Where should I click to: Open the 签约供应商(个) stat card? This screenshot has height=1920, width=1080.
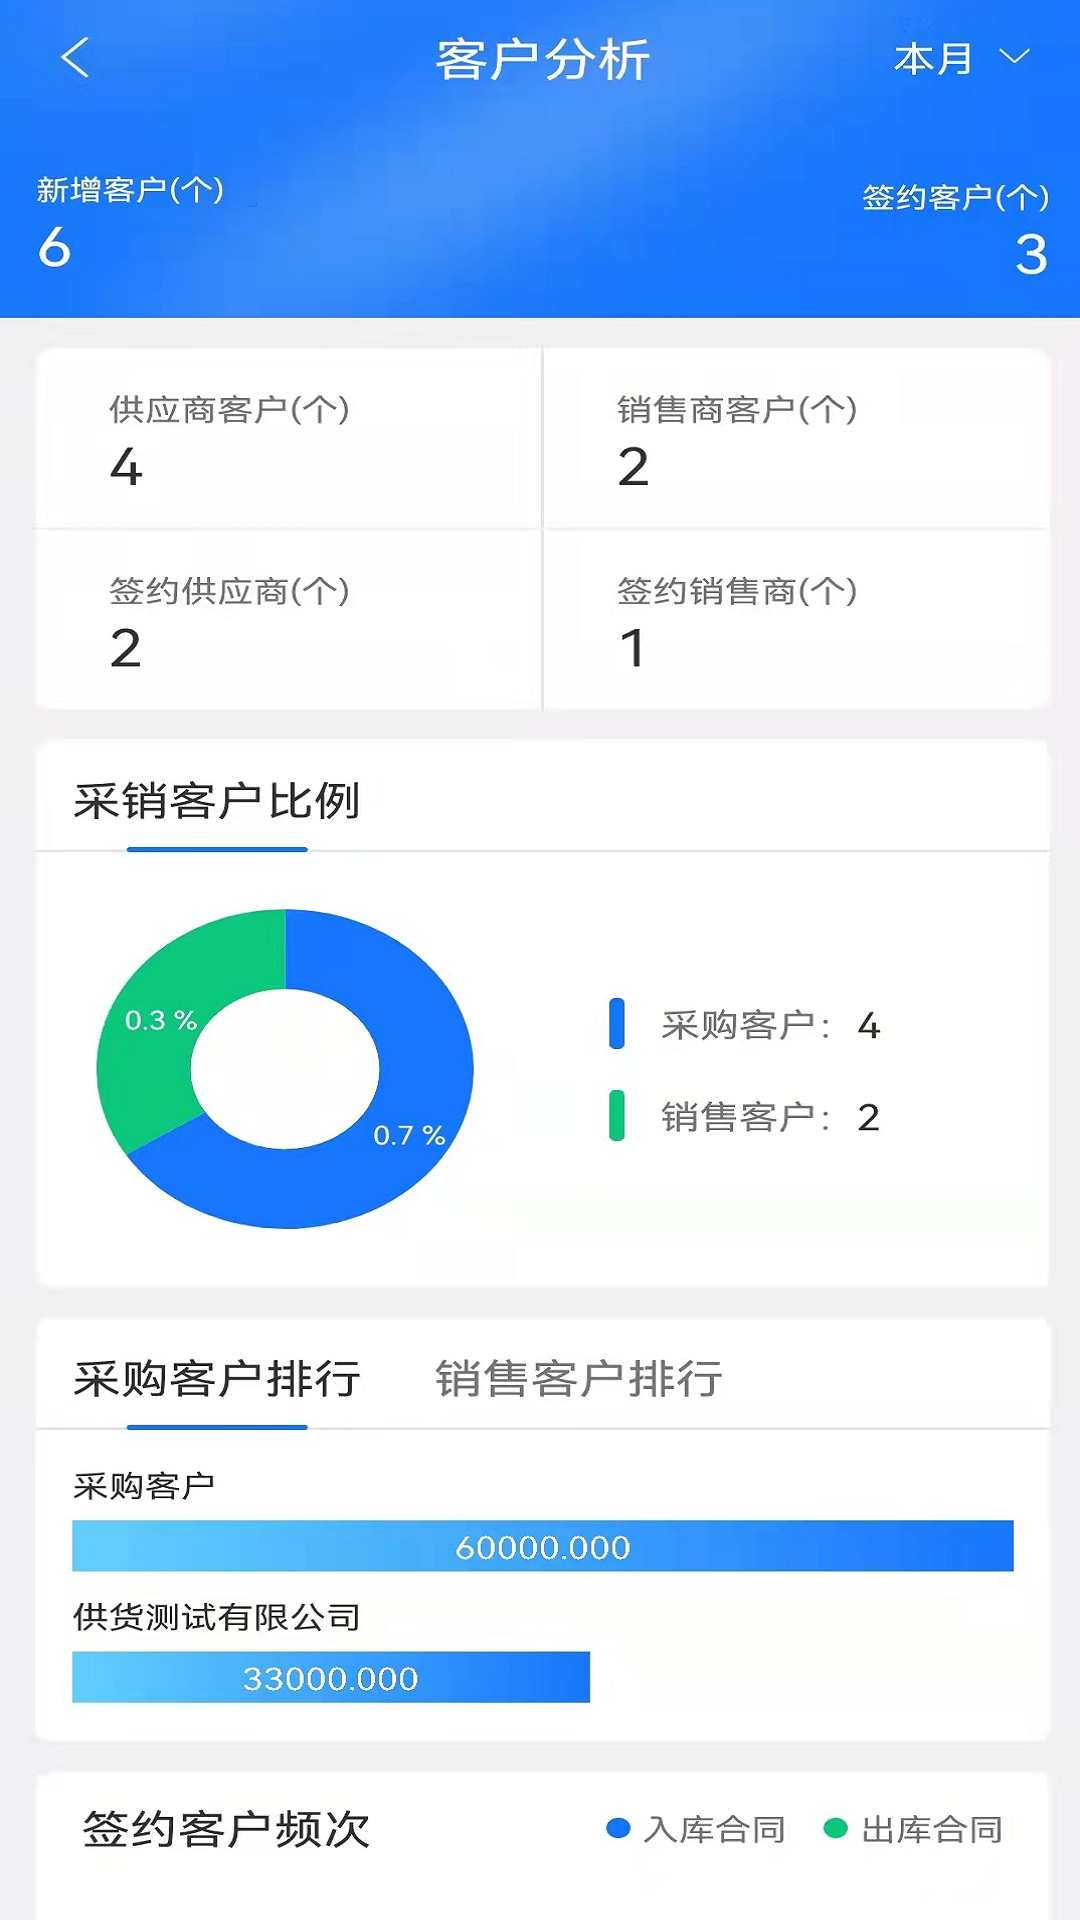(288, 620)
